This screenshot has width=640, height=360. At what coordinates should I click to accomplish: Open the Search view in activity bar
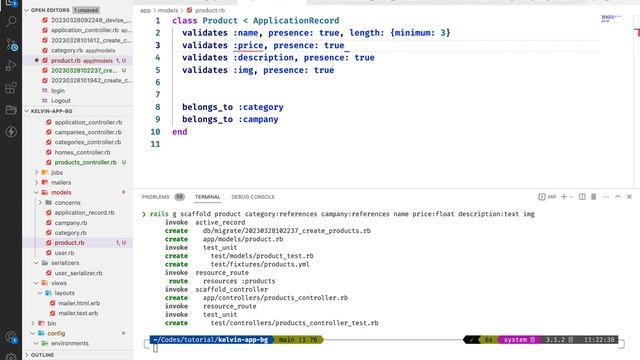pos(11,21)
